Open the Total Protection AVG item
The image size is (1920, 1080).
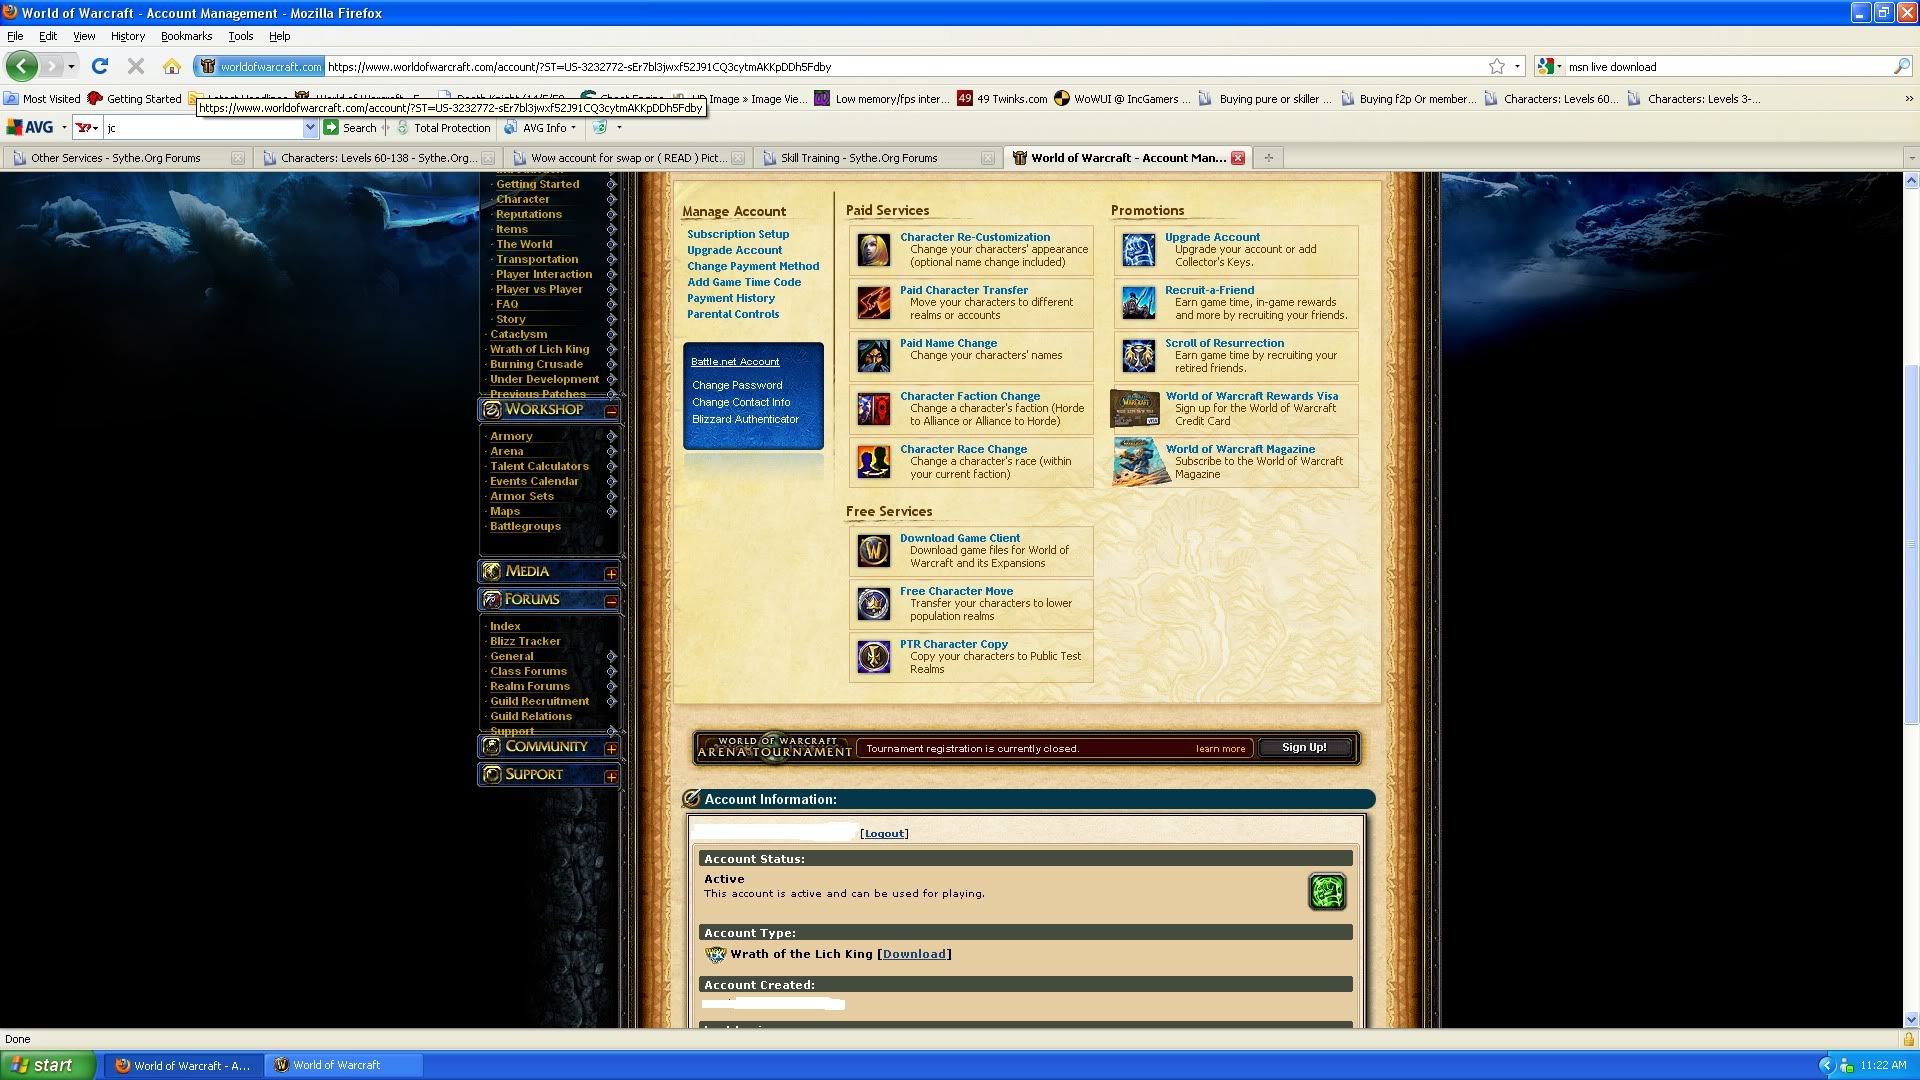443,128
